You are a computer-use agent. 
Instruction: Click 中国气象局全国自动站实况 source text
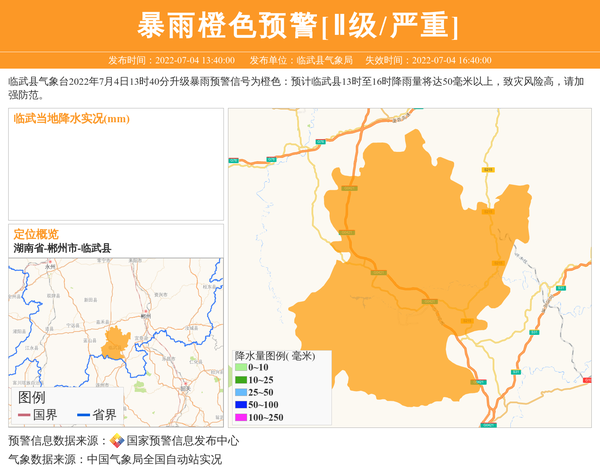tap(154, 460)
